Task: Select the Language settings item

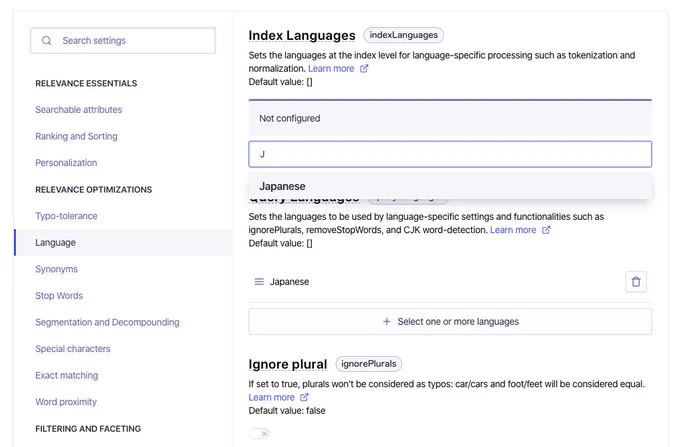Action: 123,242
